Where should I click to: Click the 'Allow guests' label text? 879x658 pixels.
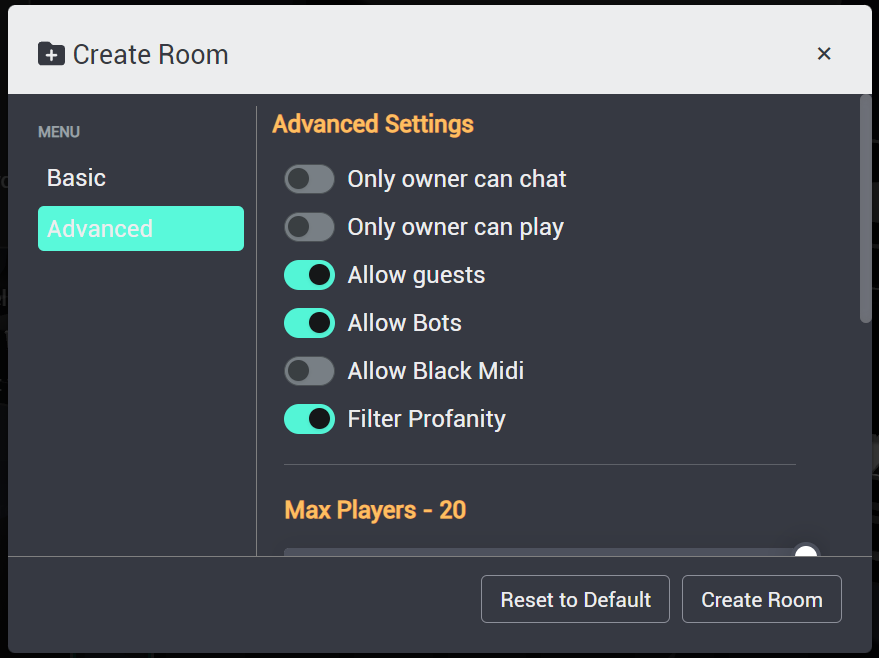click(x=417, y=275)
